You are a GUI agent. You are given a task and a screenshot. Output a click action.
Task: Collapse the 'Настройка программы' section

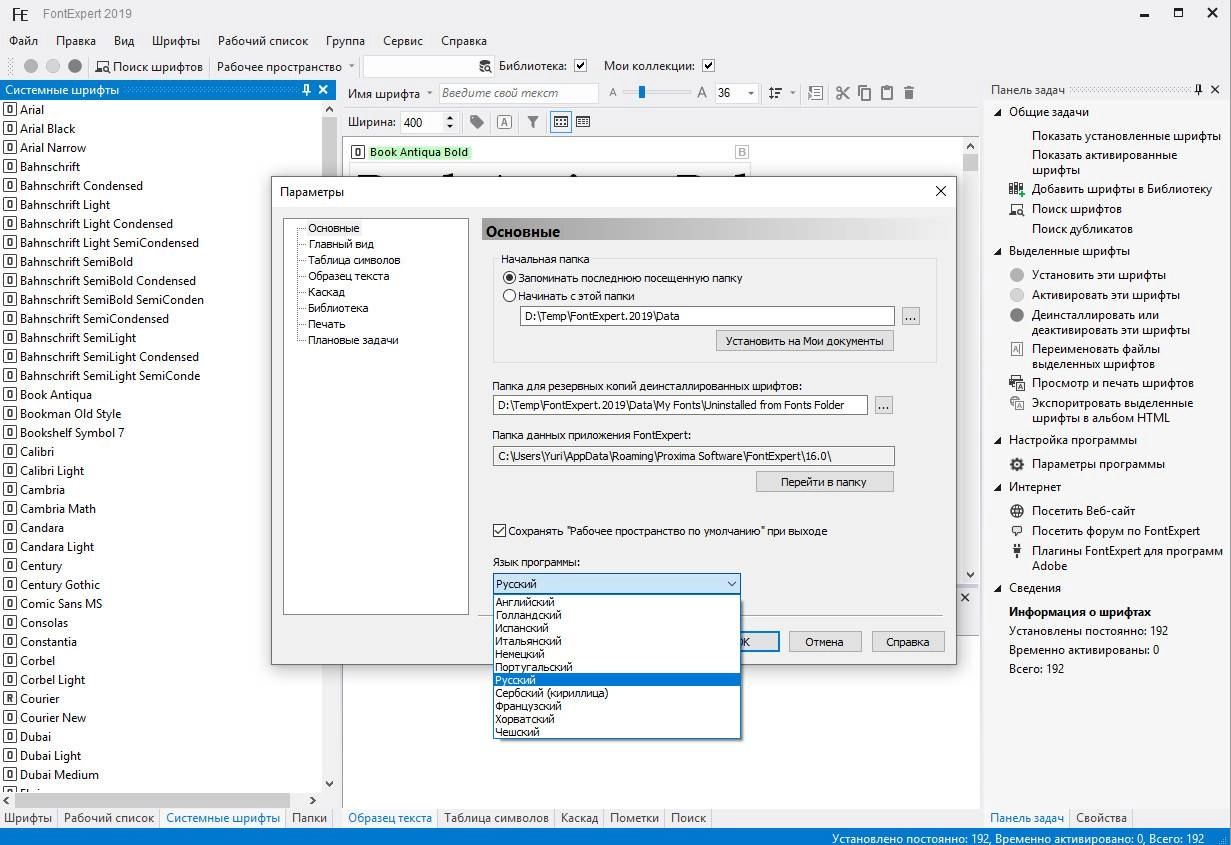click(997, 440)
